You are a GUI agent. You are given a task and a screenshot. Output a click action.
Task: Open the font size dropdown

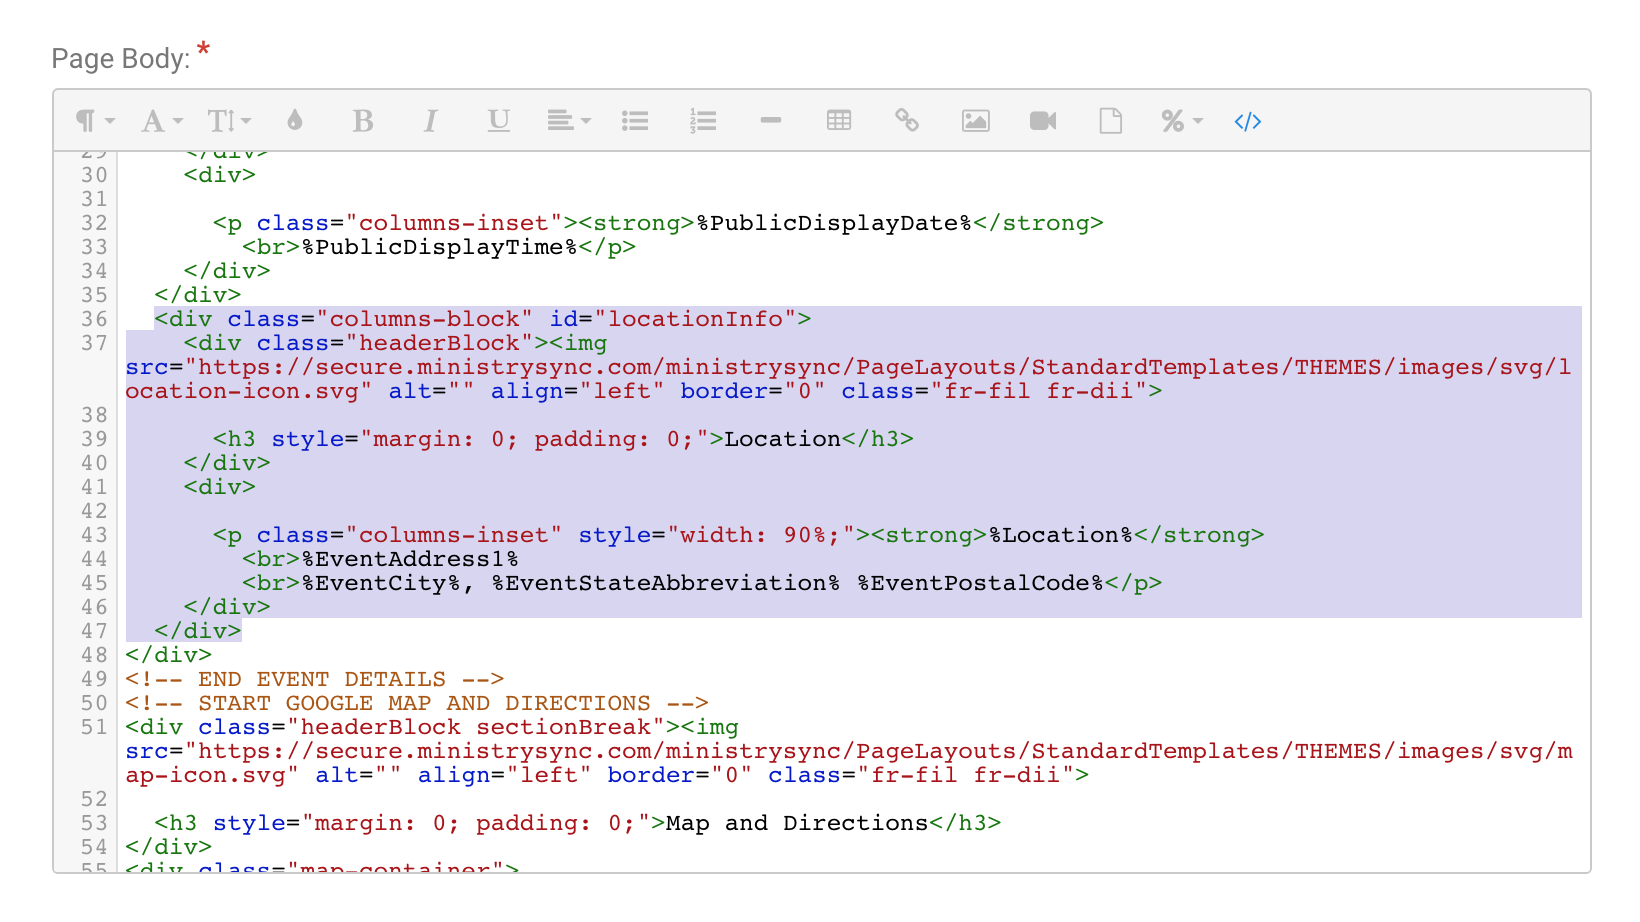(x=229, y=121)
